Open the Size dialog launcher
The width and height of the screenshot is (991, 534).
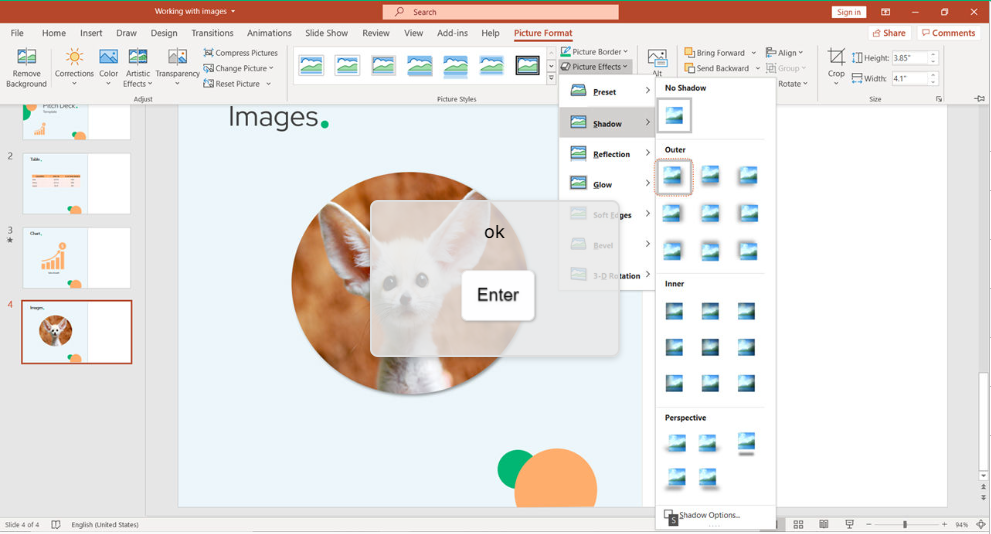[939, 99]
